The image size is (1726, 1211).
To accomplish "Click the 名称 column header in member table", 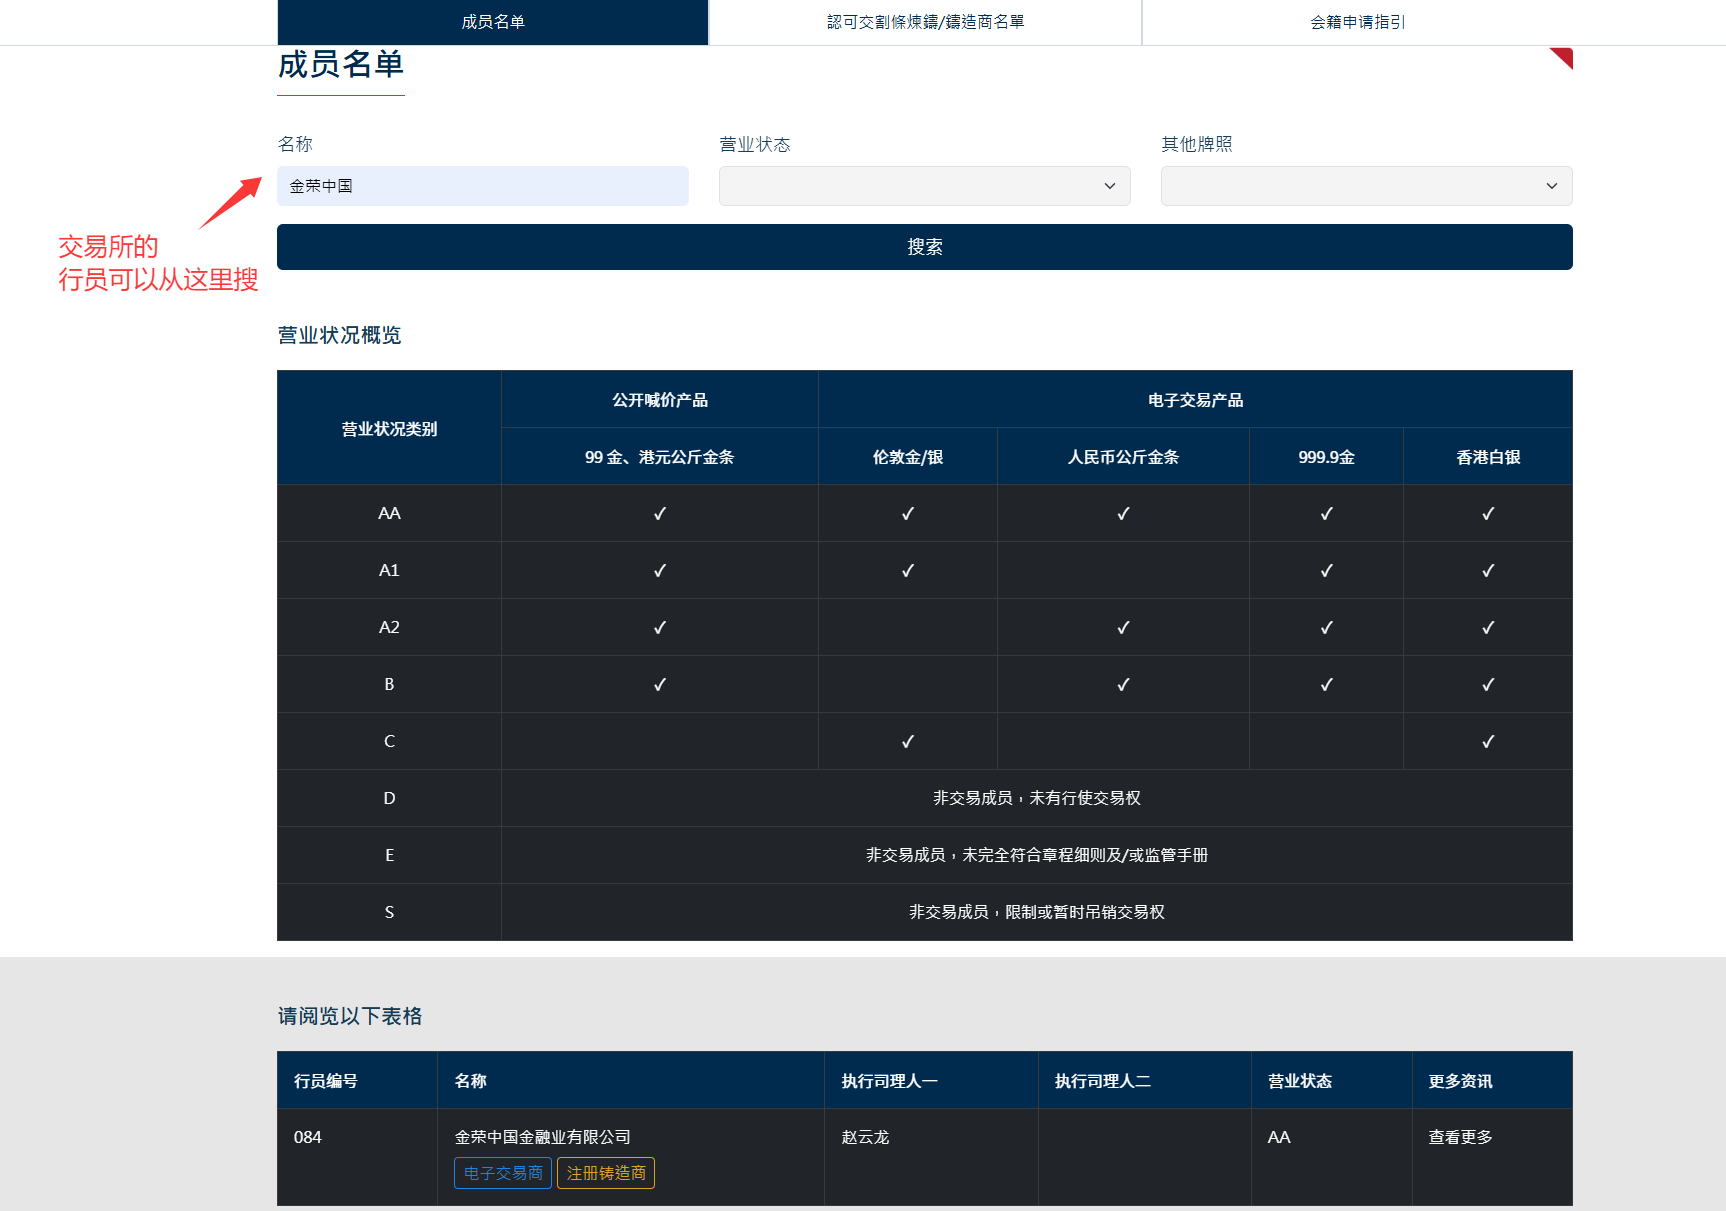I will 631,1080.
